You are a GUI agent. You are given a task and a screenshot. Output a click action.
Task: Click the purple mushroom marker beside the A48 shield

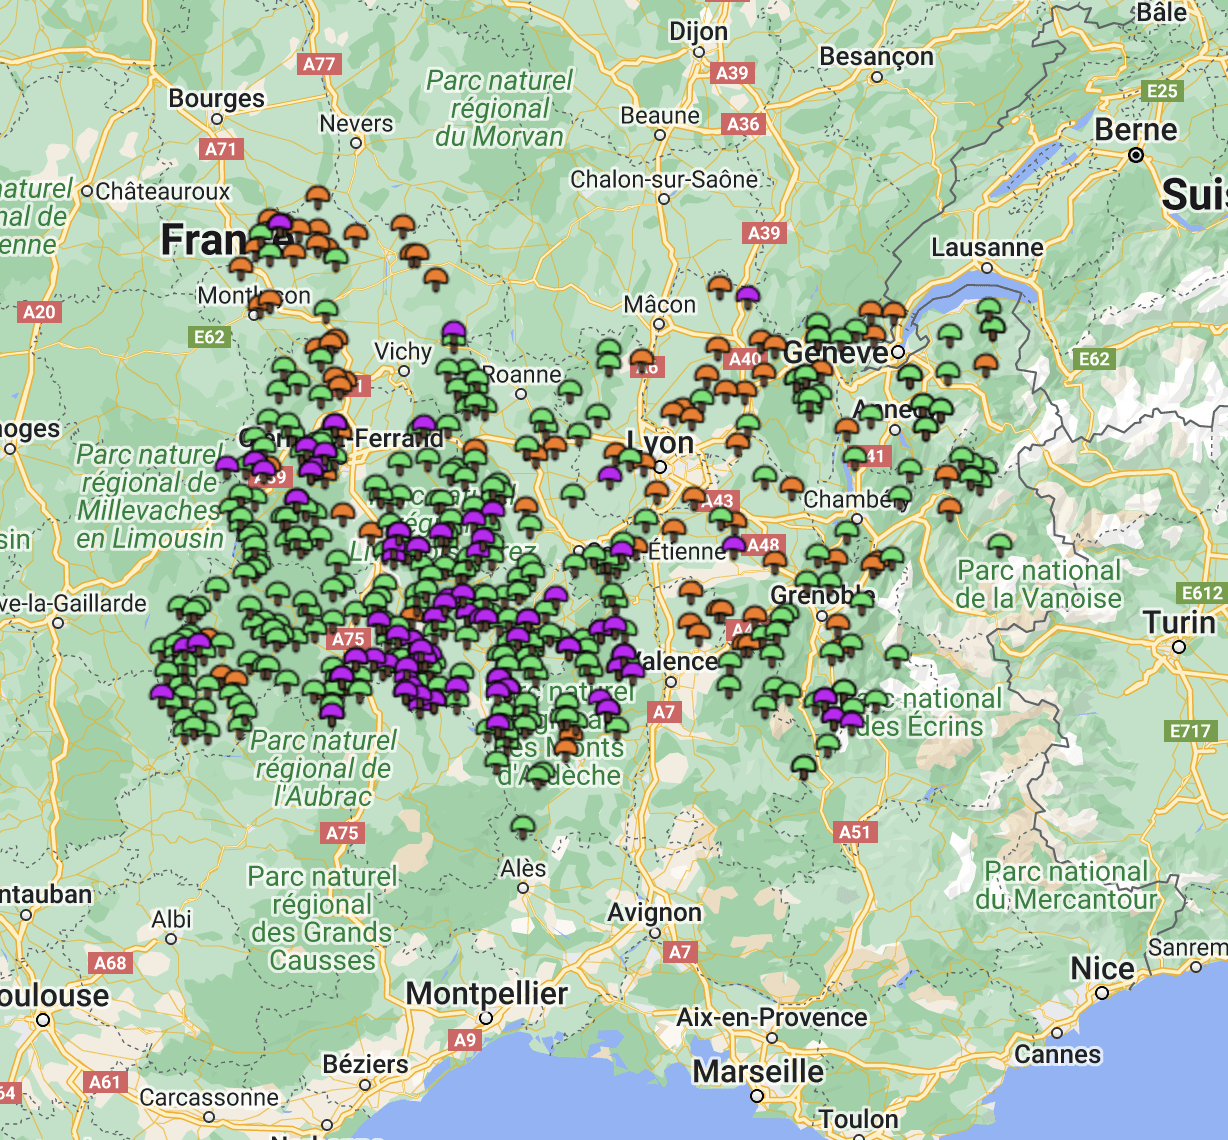(735, 545)
